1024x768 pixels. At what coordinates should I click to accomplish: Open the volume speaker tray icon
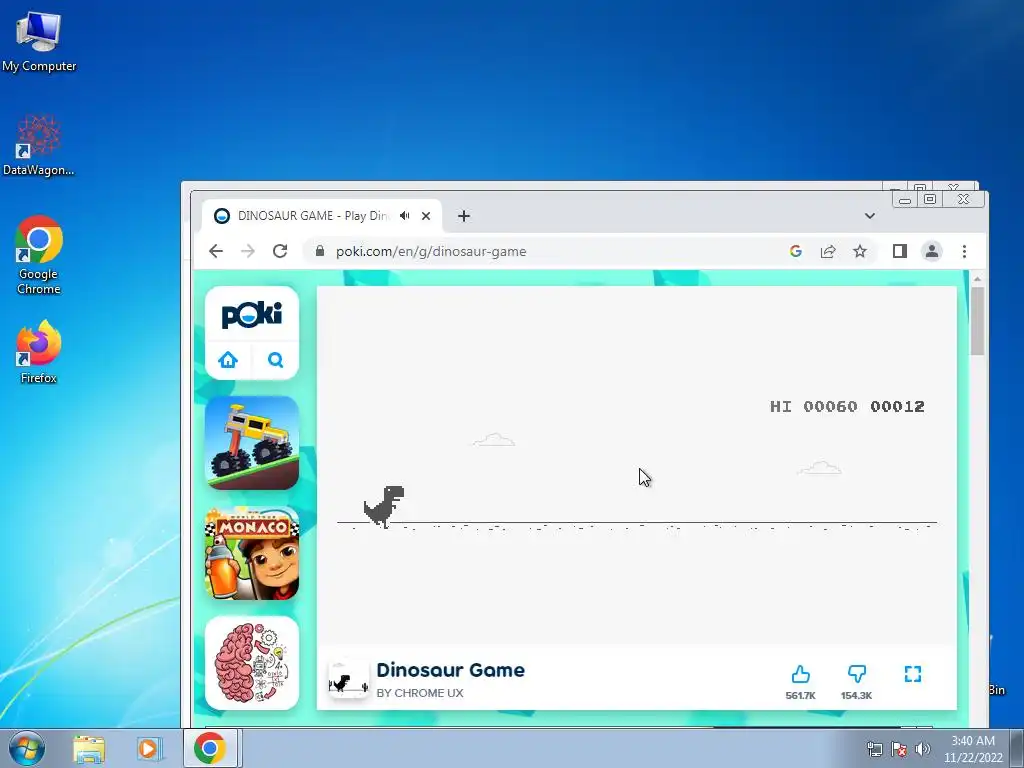[923, 749]
